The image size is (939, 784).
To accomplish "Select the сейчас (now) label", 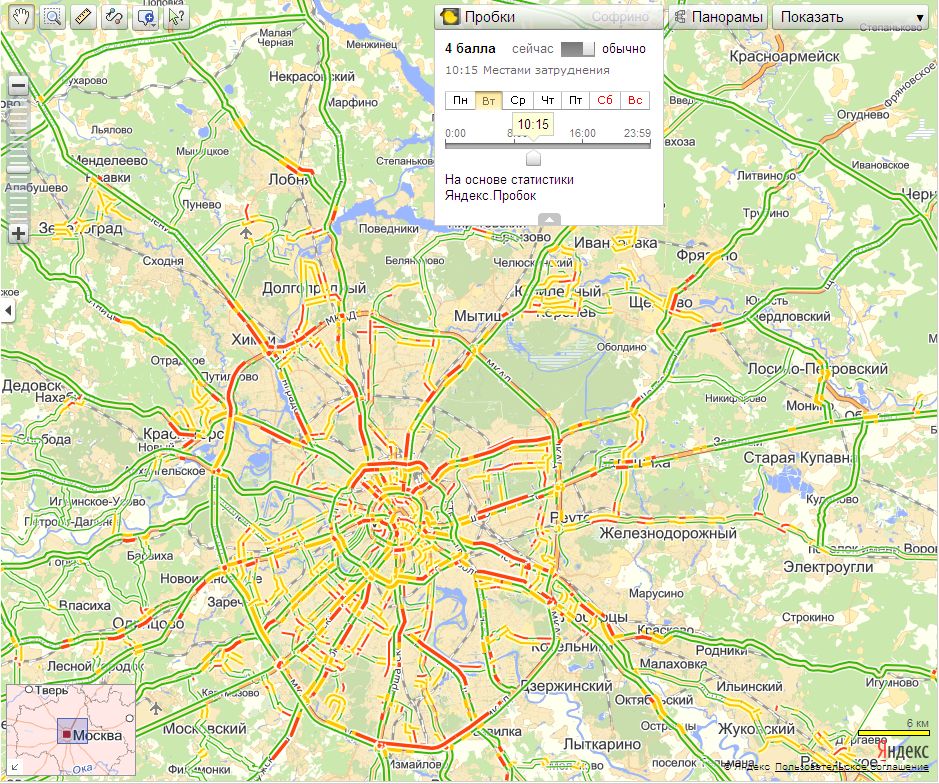I will pyautogui.click(x=532, y=49).
